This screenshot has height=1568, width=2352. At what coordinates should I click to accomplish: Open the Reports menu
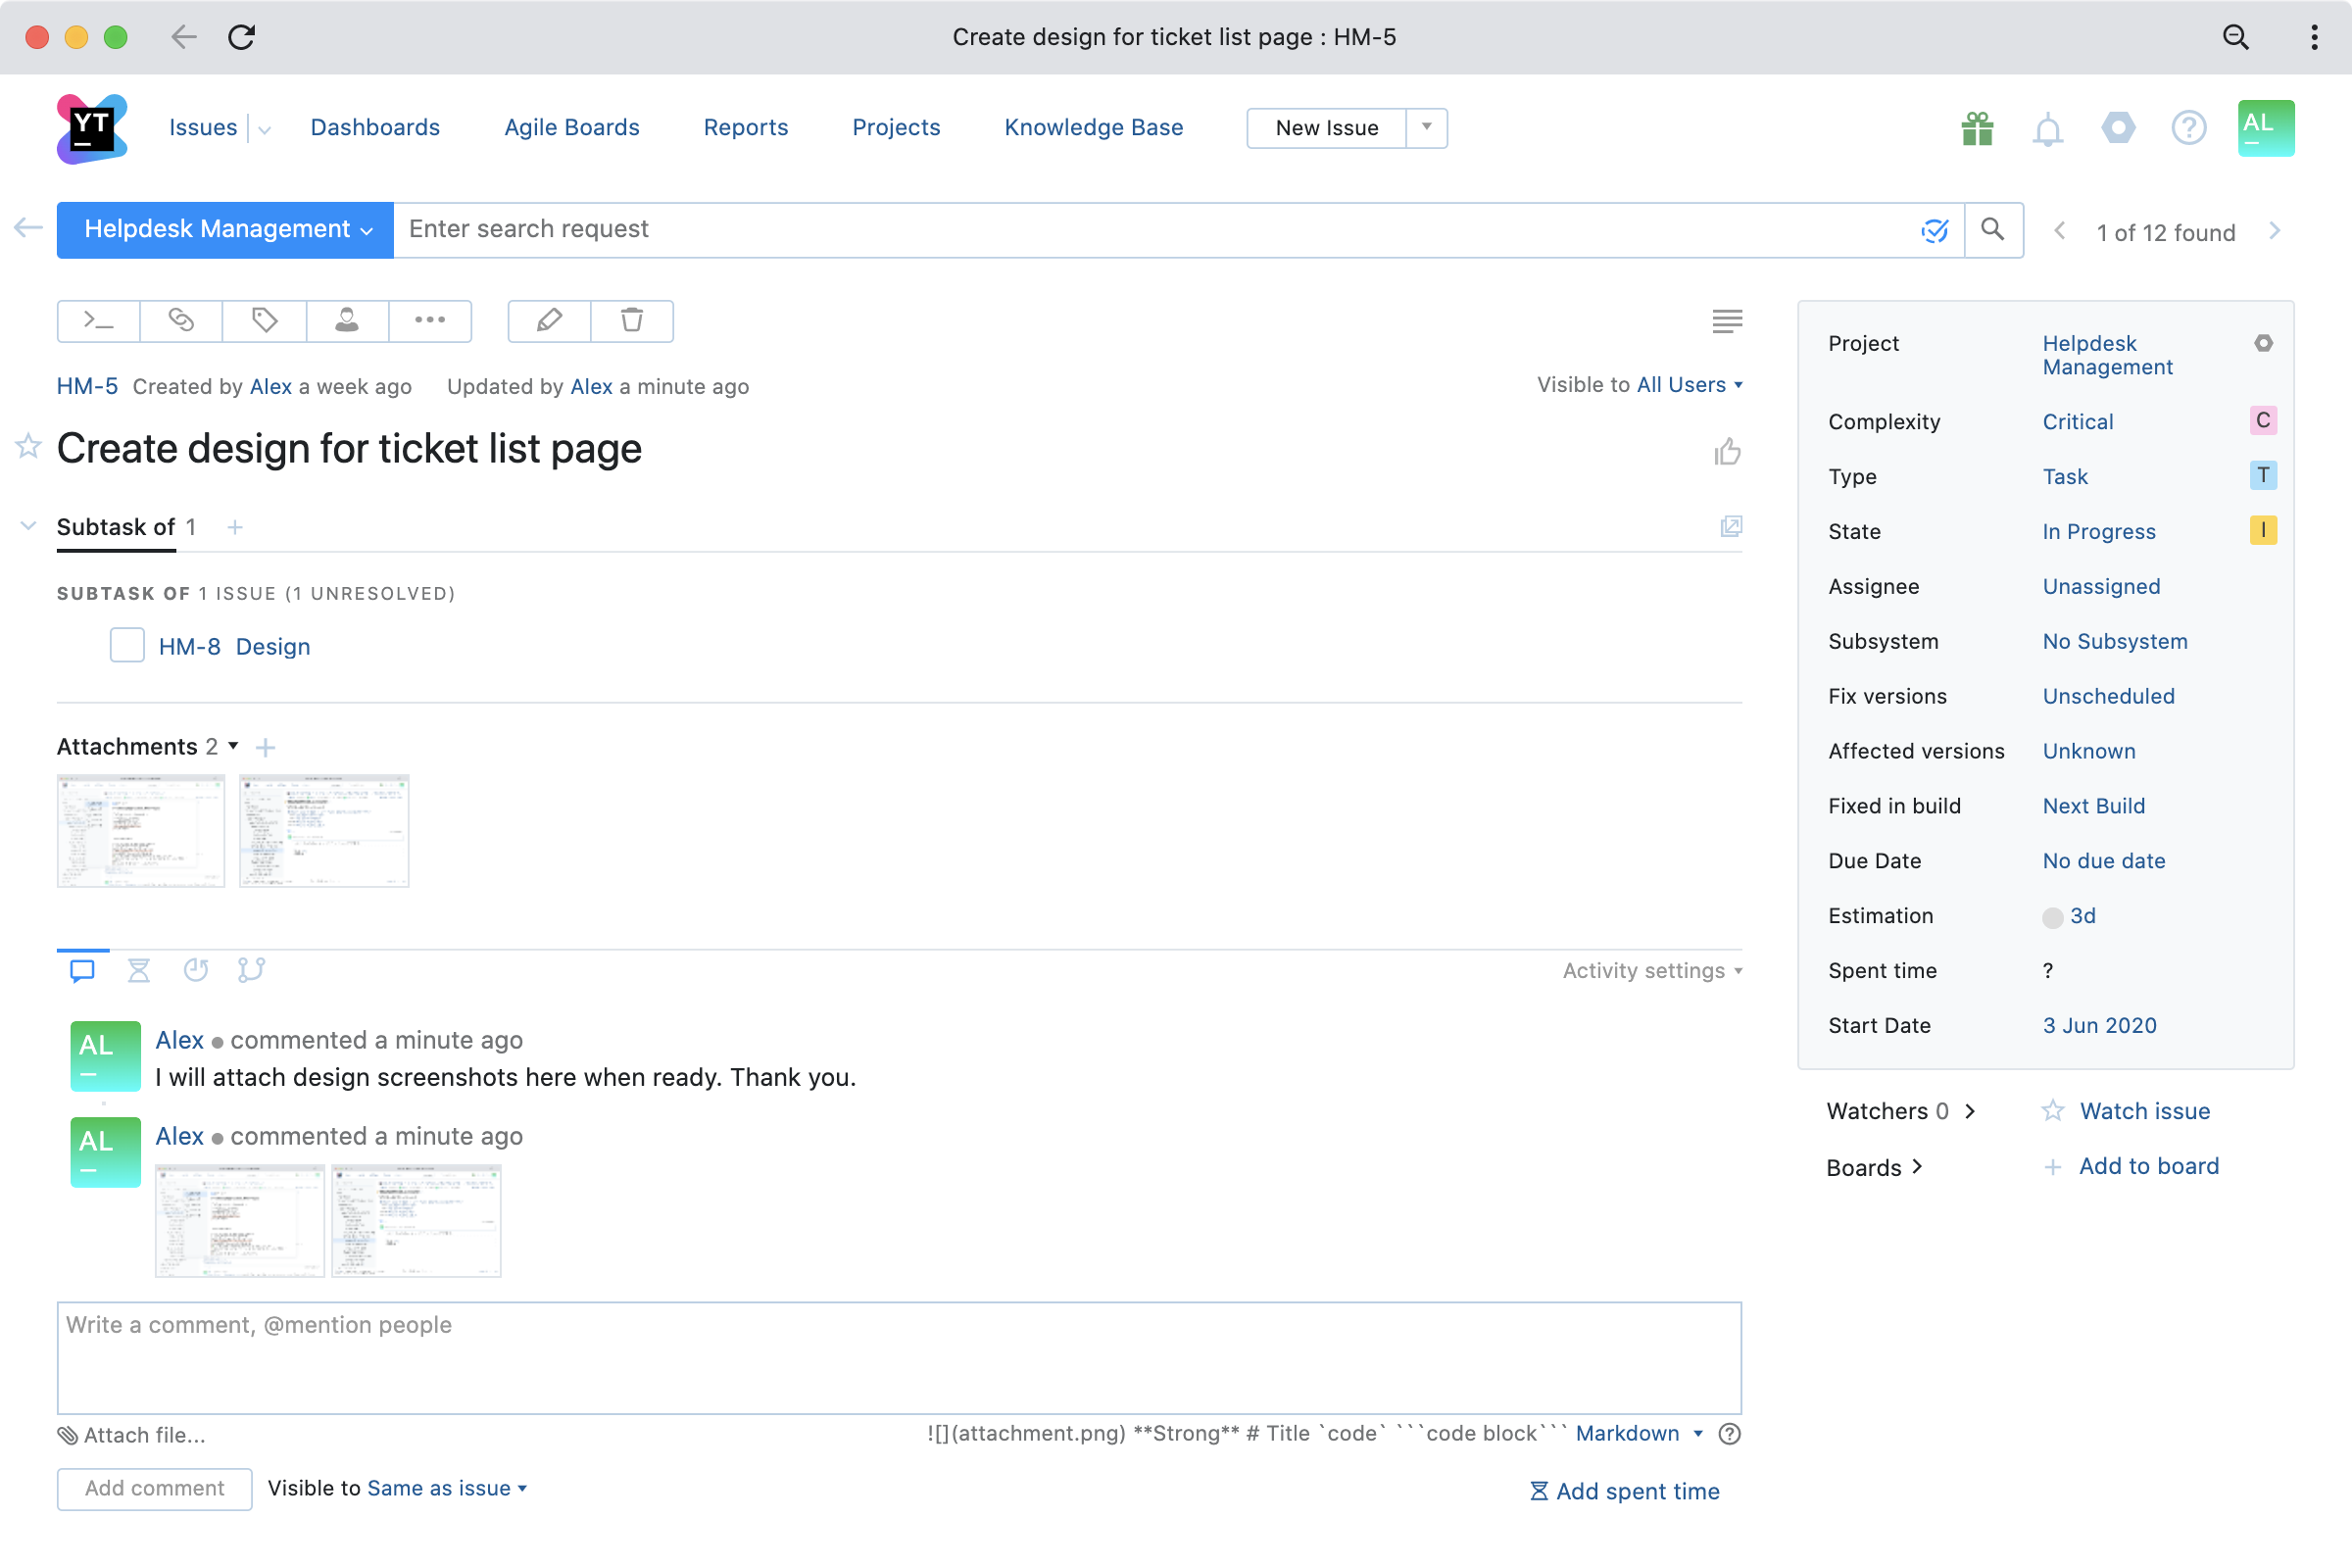tap(746, 128)
